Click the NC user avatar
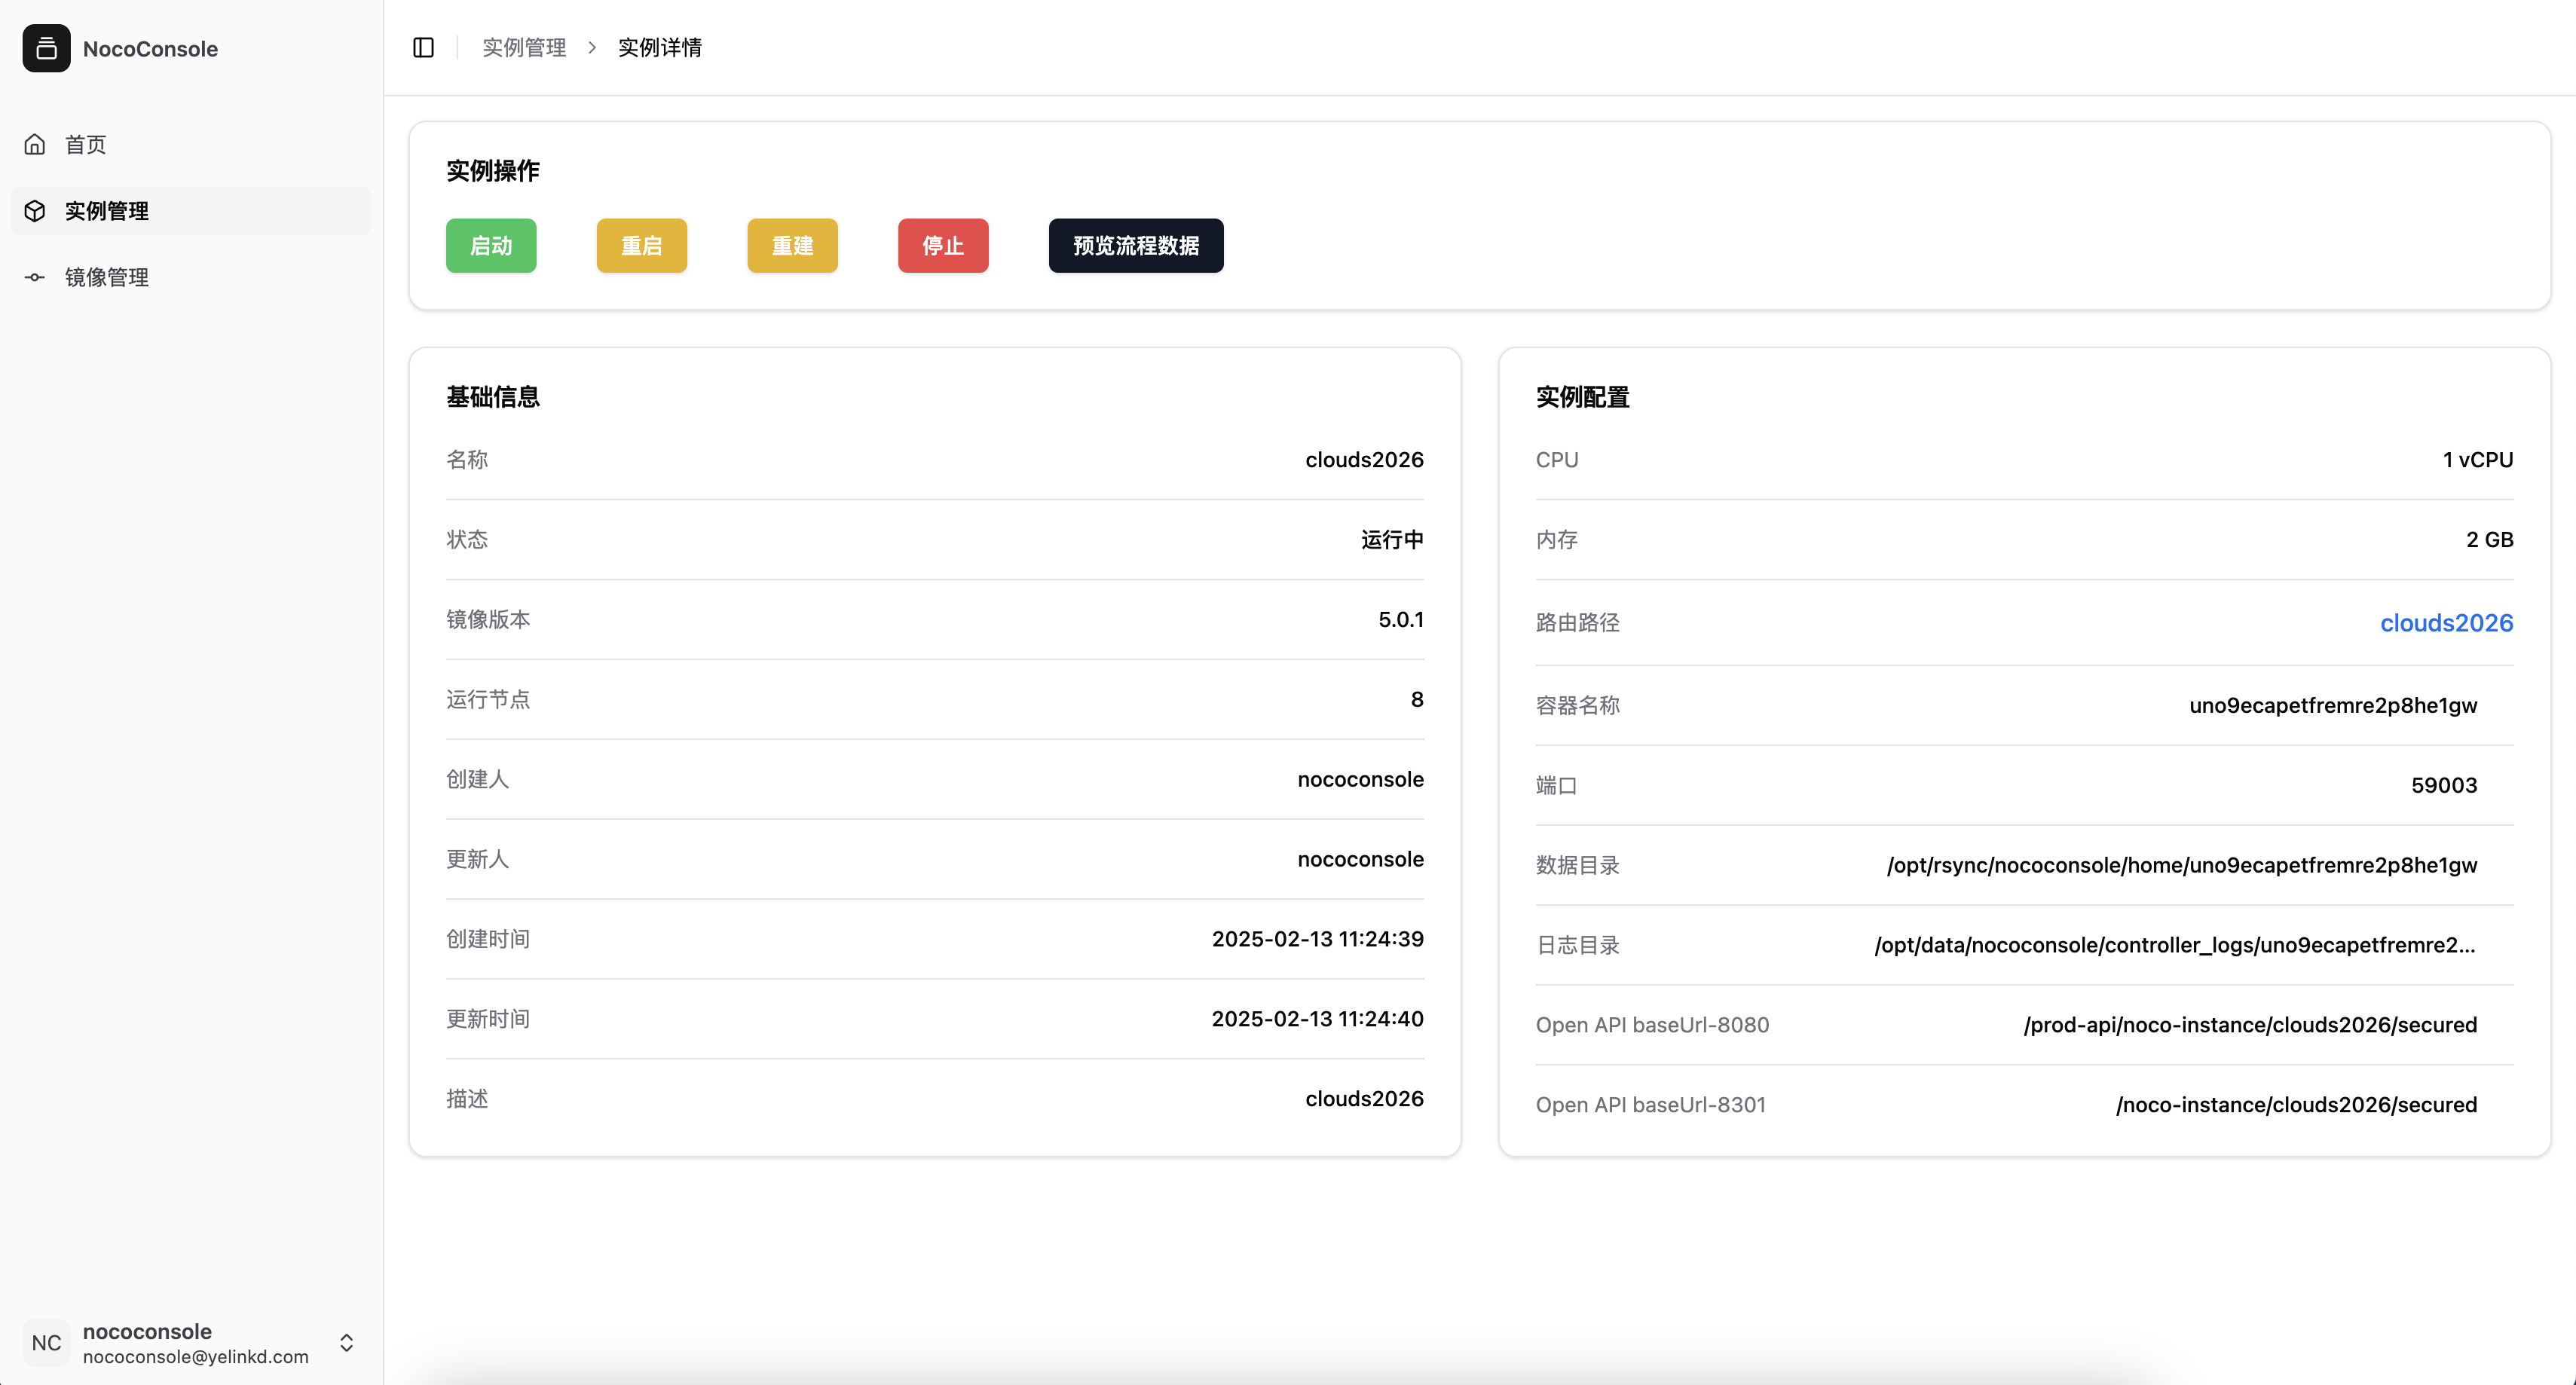2576x1385 pixels. [46, 1342]
